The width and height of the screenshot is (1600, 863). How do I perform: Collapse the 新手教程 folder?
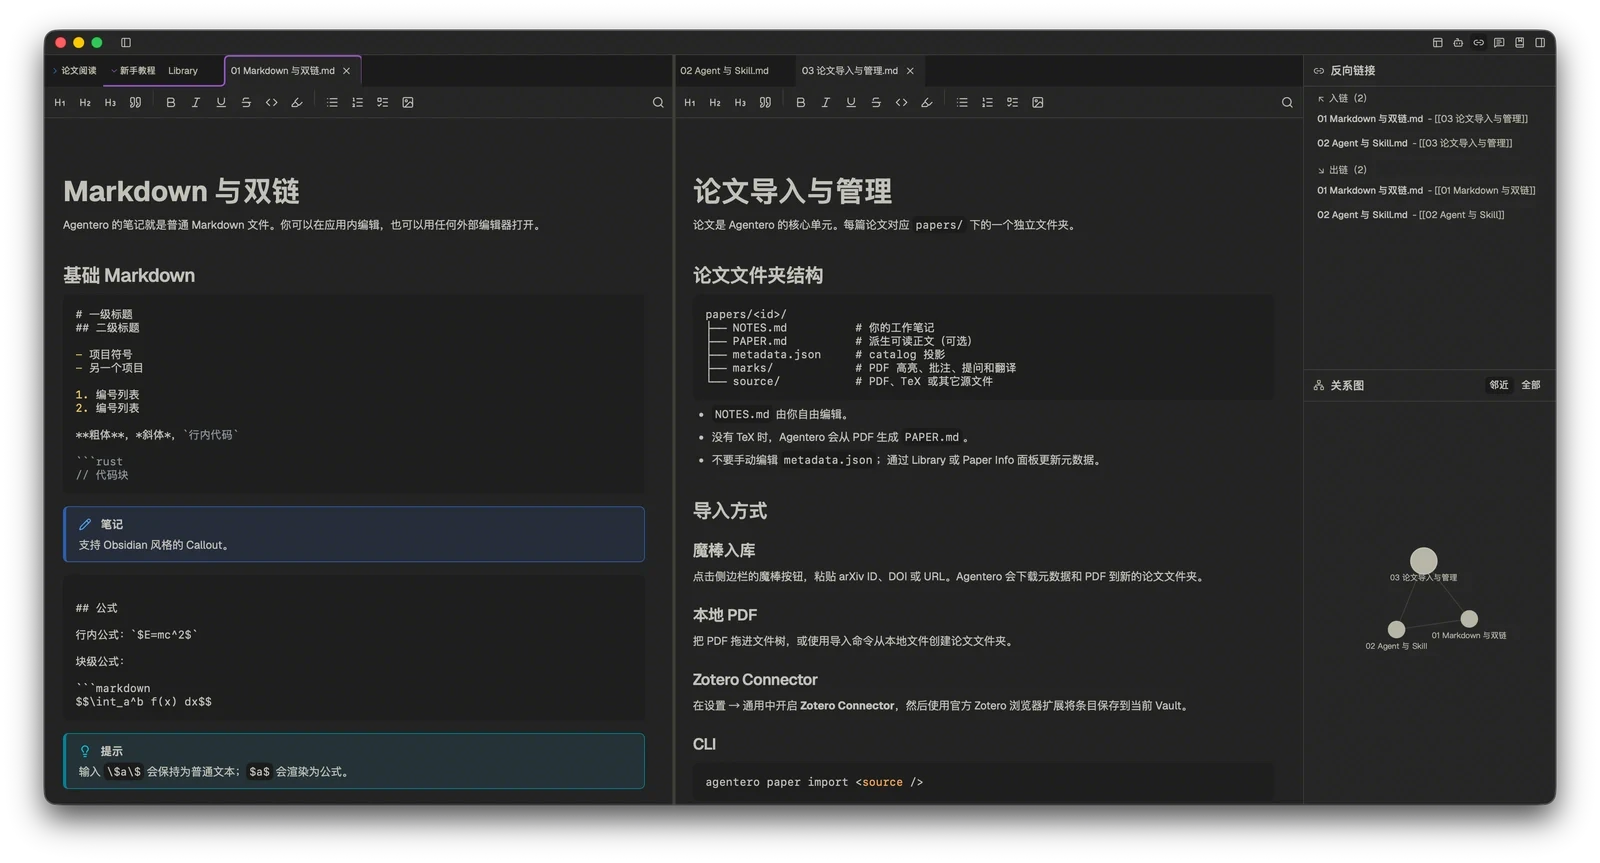(134, 71)
